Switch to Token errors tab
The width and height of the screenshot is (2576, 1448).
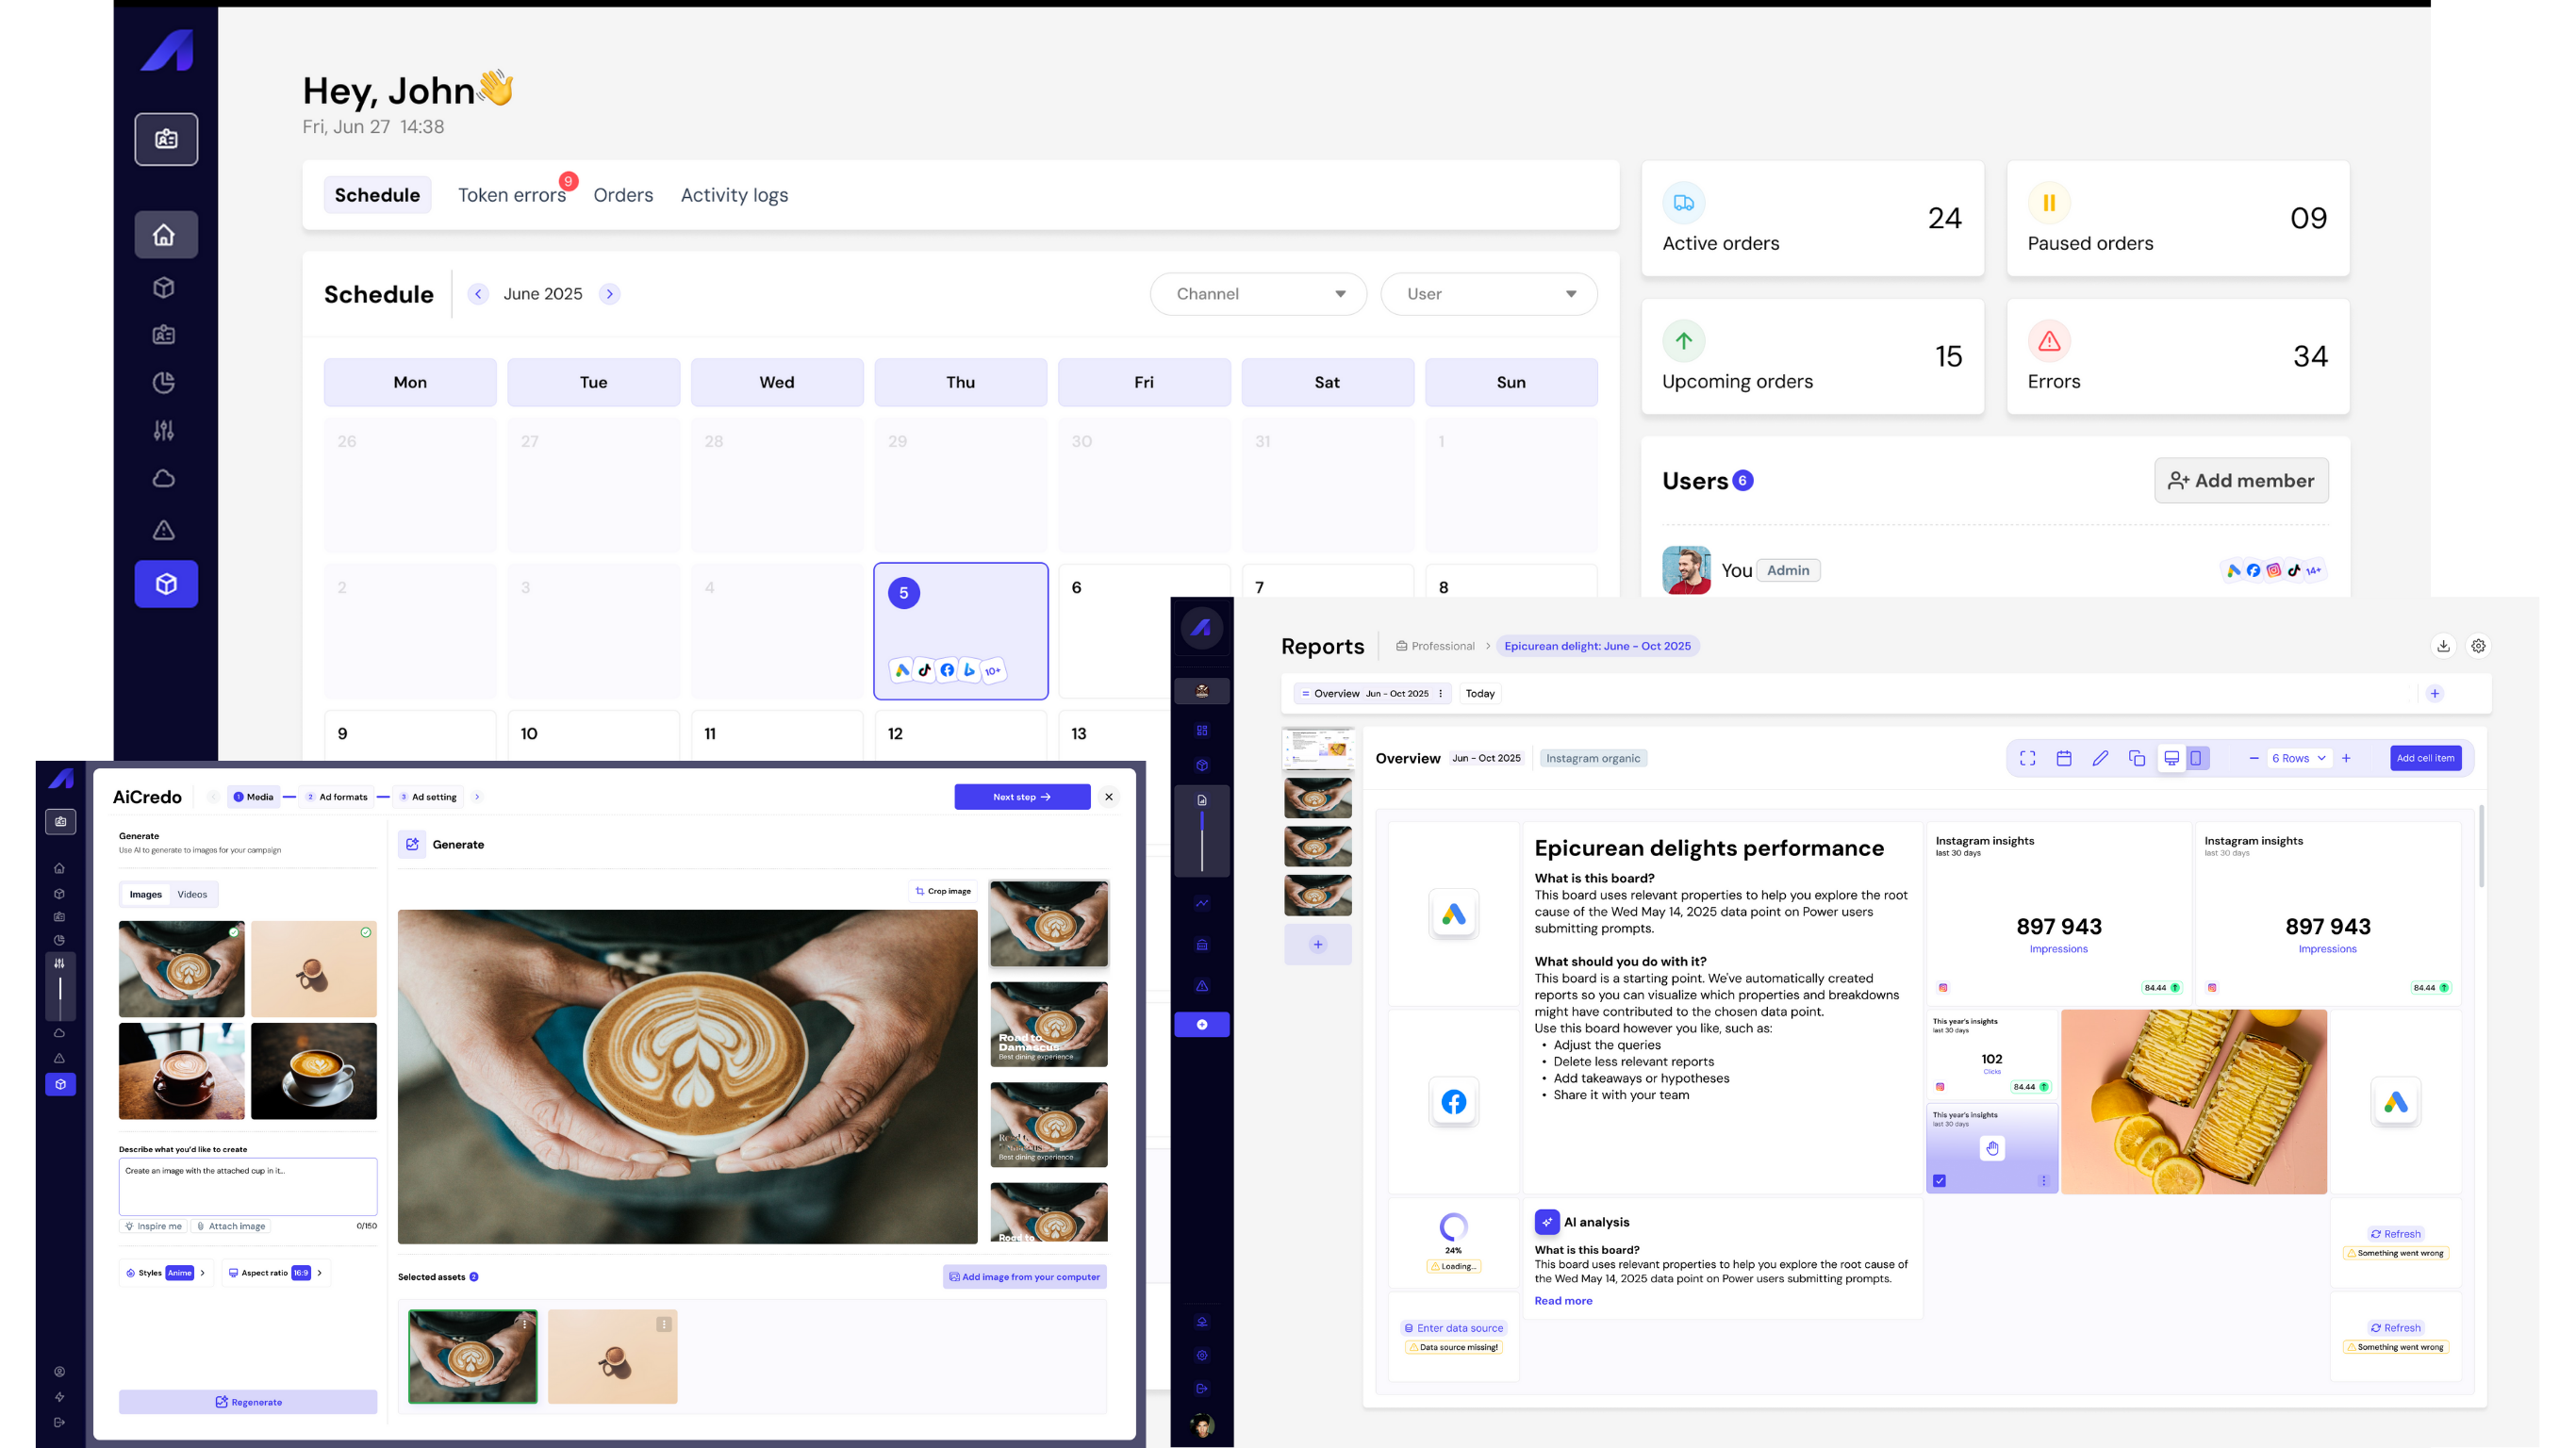(x=511, y=195)
